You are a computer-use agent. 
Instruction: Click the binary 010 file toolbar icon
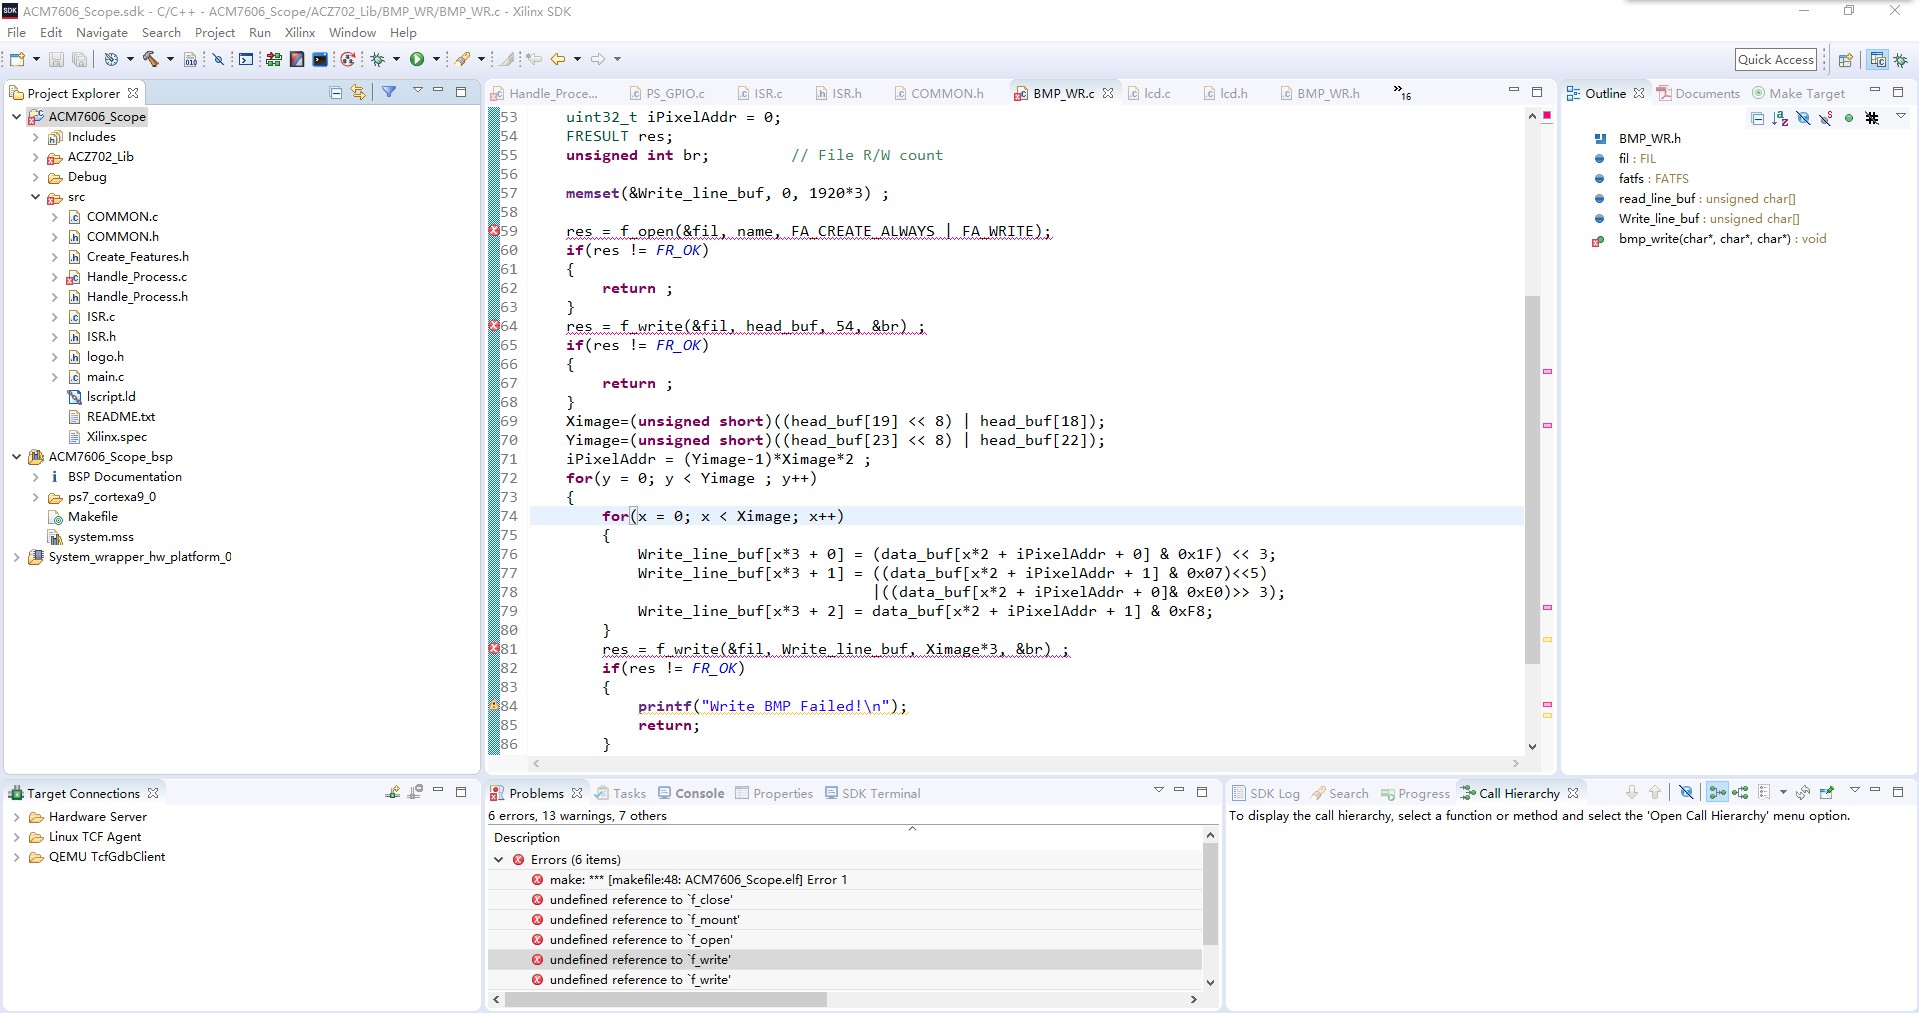191,60
